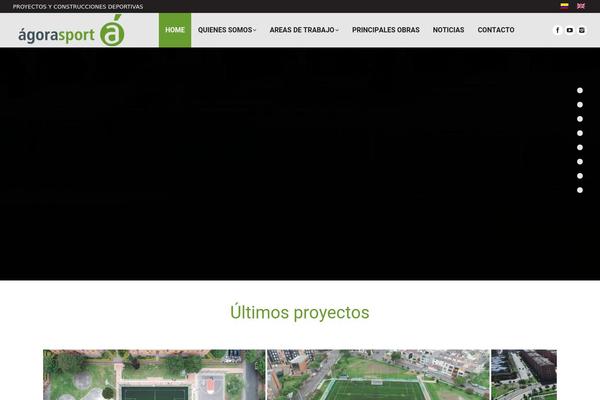Select the first slider navigation dot
This screenshot has height=400, width=600.
click(x=580, y=90)
